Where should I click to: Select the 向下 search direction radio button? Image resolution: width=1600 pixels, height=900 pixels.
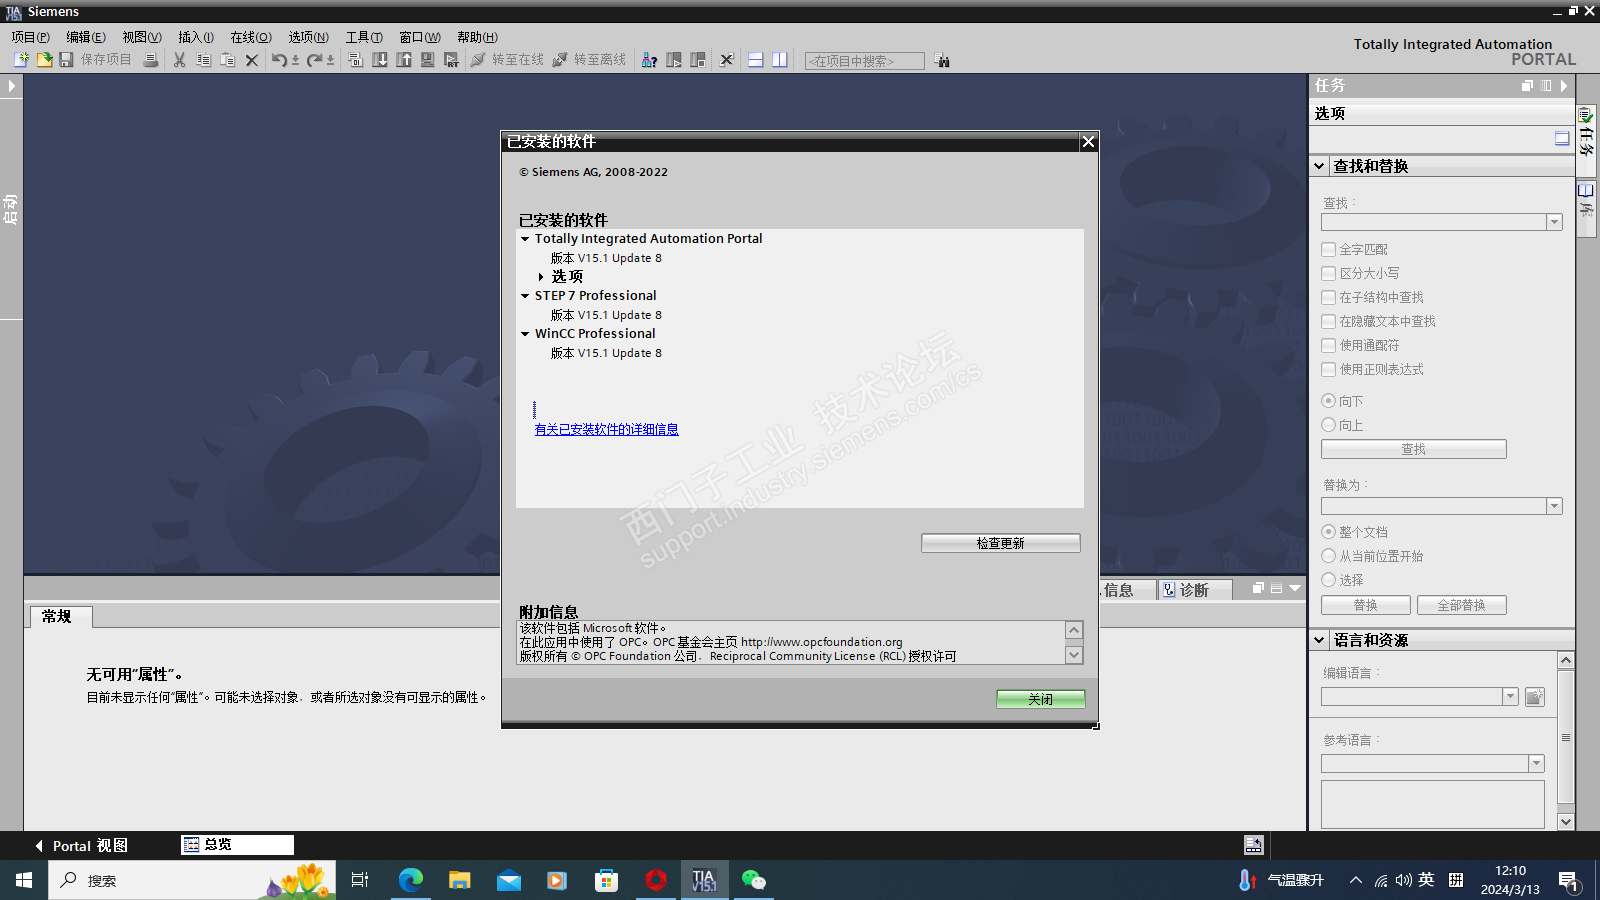(x=1329, y=400)
